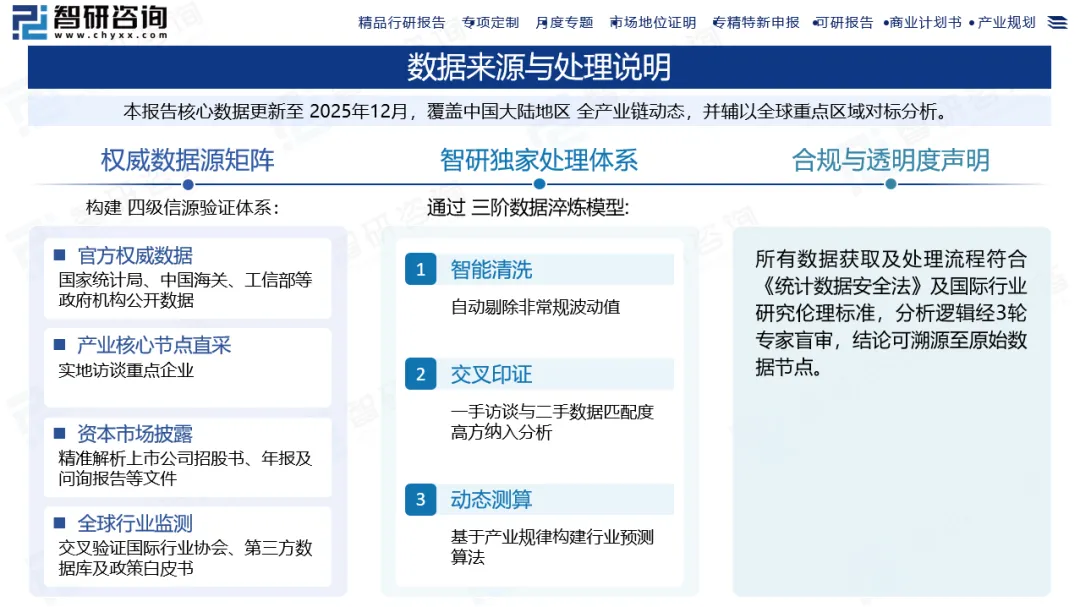1080x607 pixels.
Task: Toggle the blue dot under 权威数据源矩阵
Action: 187,184
